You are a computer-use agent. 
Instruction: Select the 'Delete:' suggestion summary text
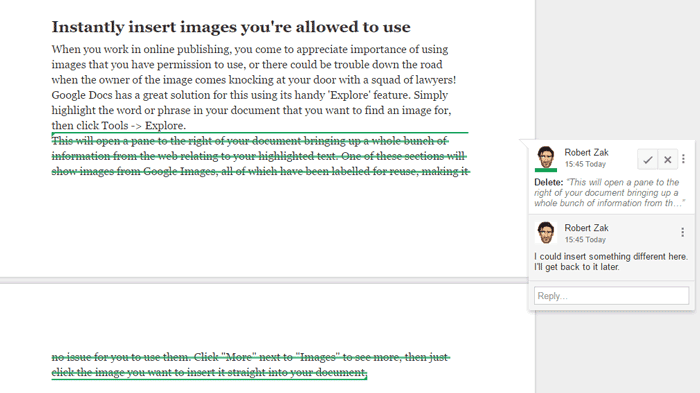[x=609, y=192]
